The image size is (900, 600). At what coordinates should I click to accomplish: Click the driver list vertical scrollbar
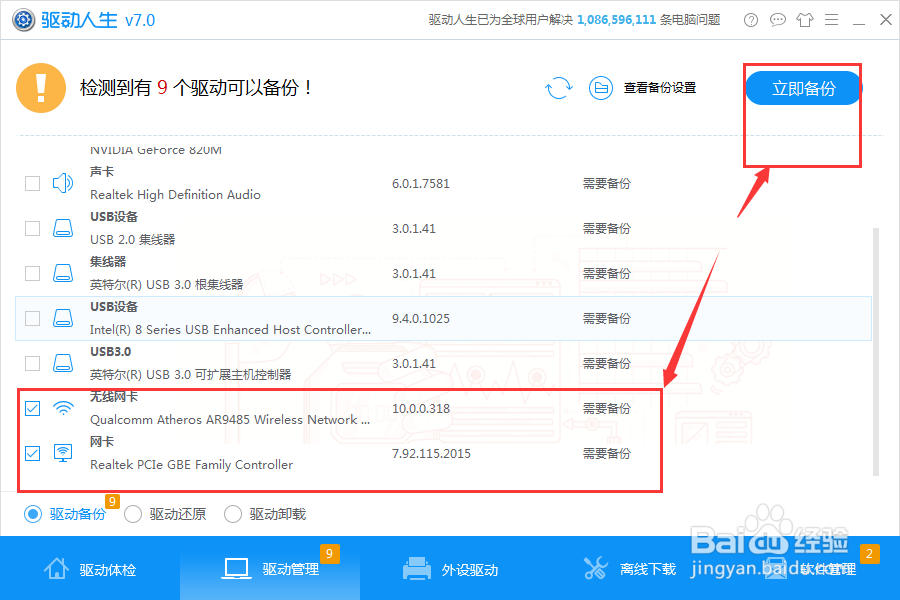(875, 351)
